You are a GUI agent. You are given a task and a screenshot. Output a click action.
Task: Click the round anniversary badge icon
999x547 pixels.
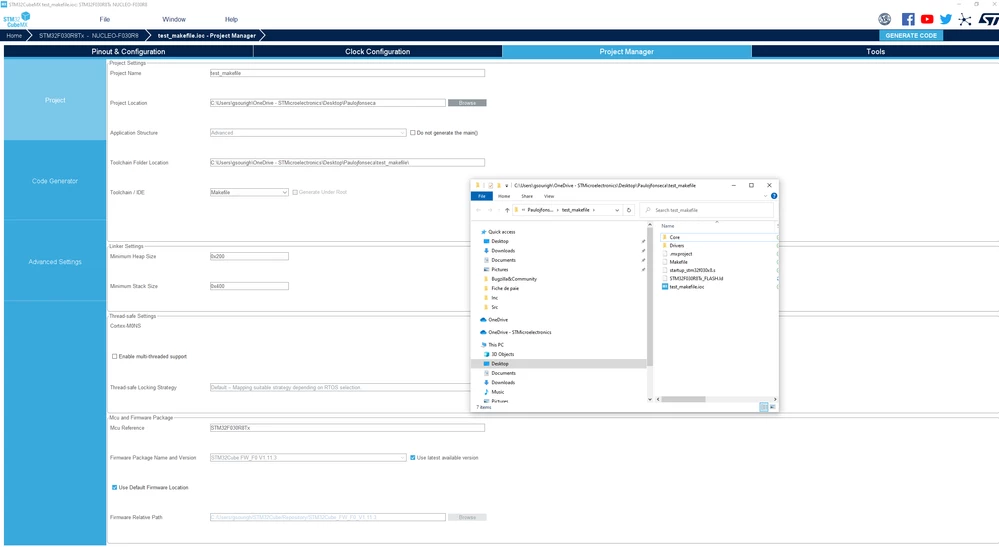click(x=884, y=19)
